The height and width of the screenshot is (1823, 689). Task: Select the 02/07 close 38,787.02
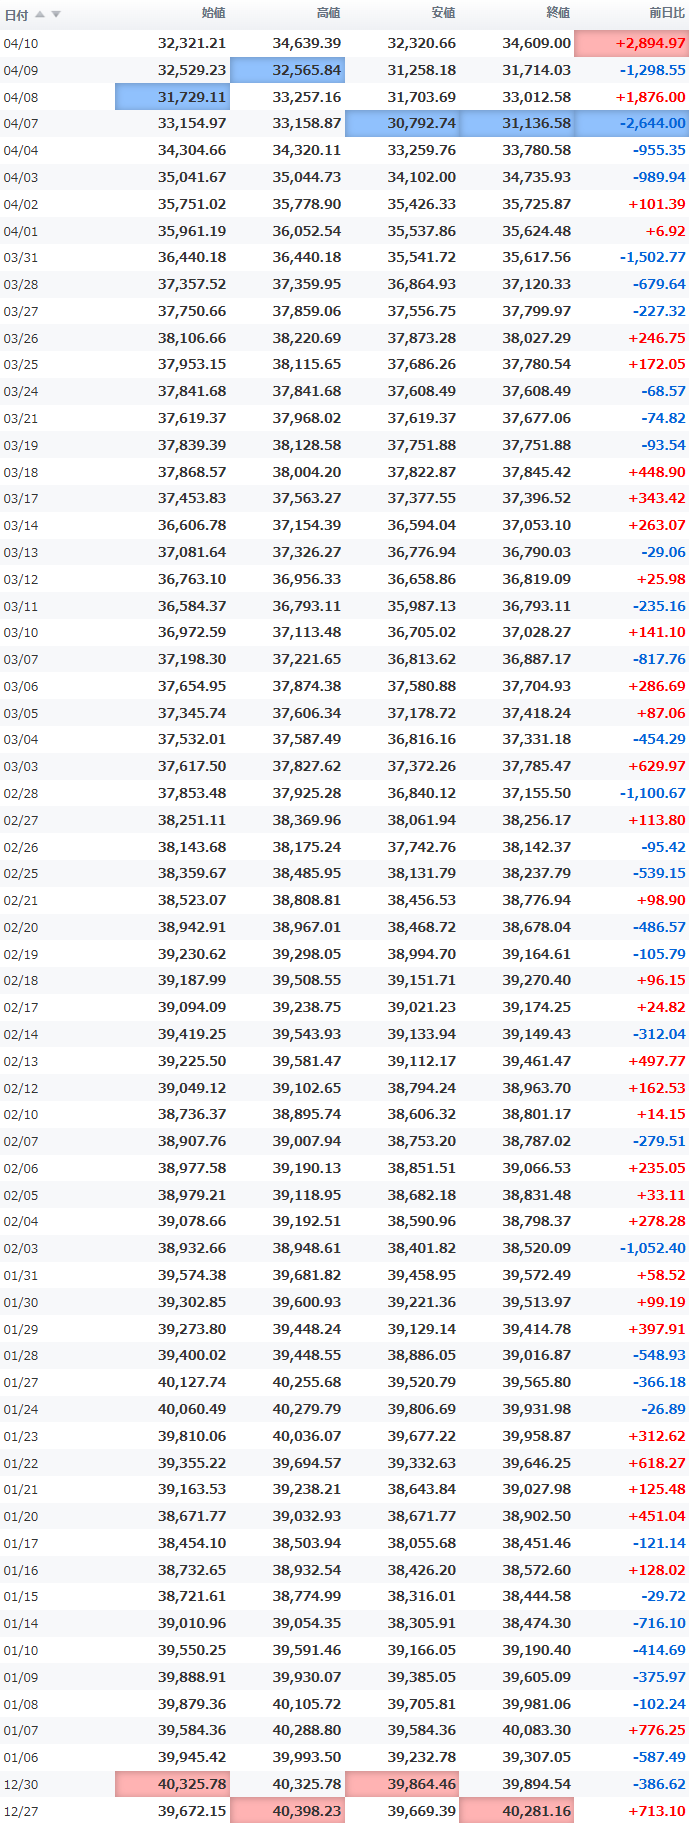pyautogui.click(x=537, y=1141)
